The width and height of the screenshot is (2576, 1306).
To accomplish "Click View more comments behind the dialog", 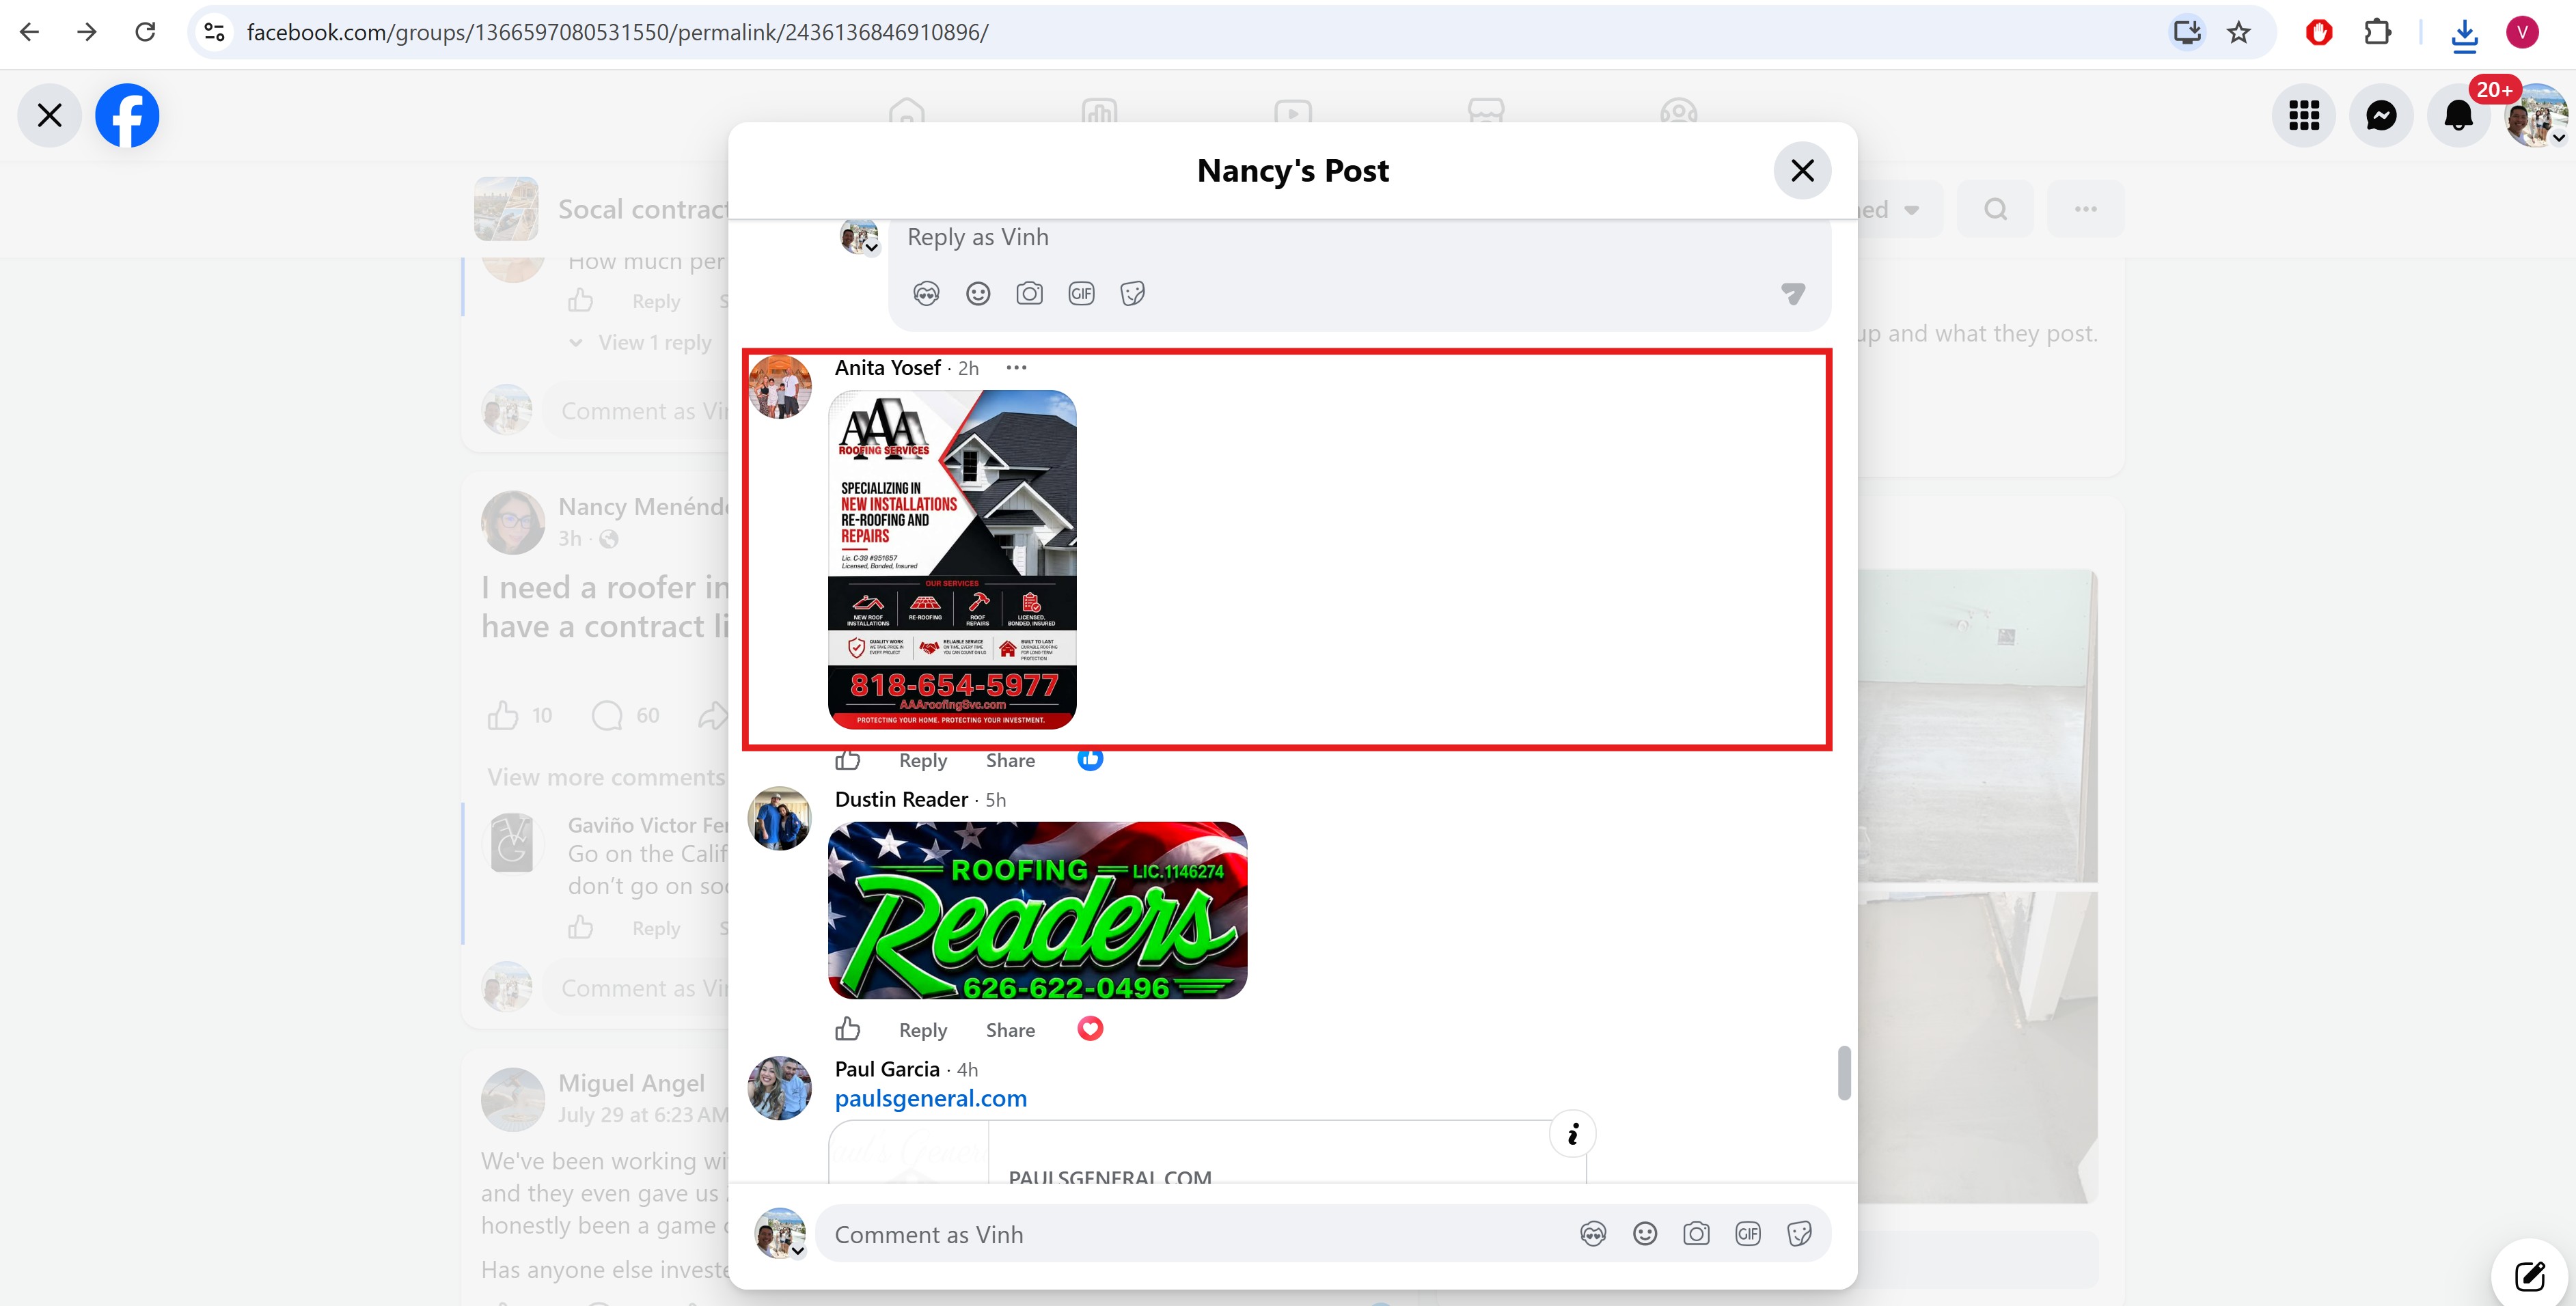I will pos(605,777).
